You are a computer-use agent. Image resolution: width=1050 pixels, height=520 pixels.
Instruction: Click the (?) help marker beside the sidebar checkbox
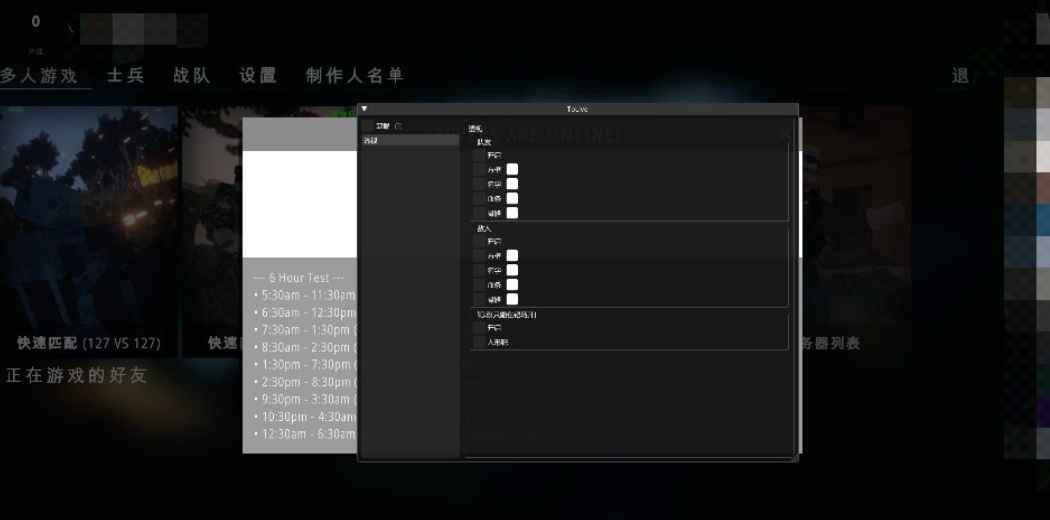click(398, 126)
